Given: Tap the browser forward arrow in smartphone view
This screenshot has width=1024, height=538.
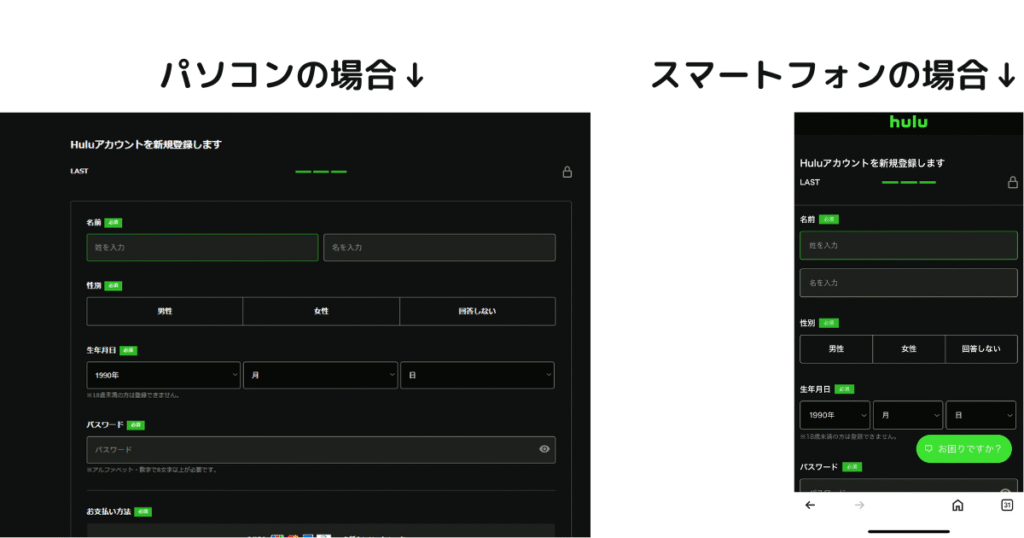Looking at the screenshot, I should click(x=859, y=505).
